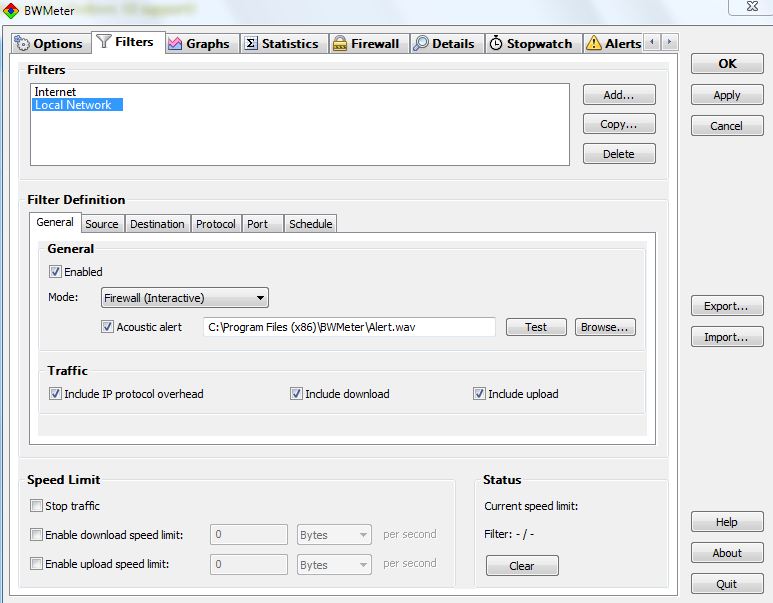This screenshot has height=603, width=773.
Task: Open the Port filter definition tab
Action: [x=262, y=224]
